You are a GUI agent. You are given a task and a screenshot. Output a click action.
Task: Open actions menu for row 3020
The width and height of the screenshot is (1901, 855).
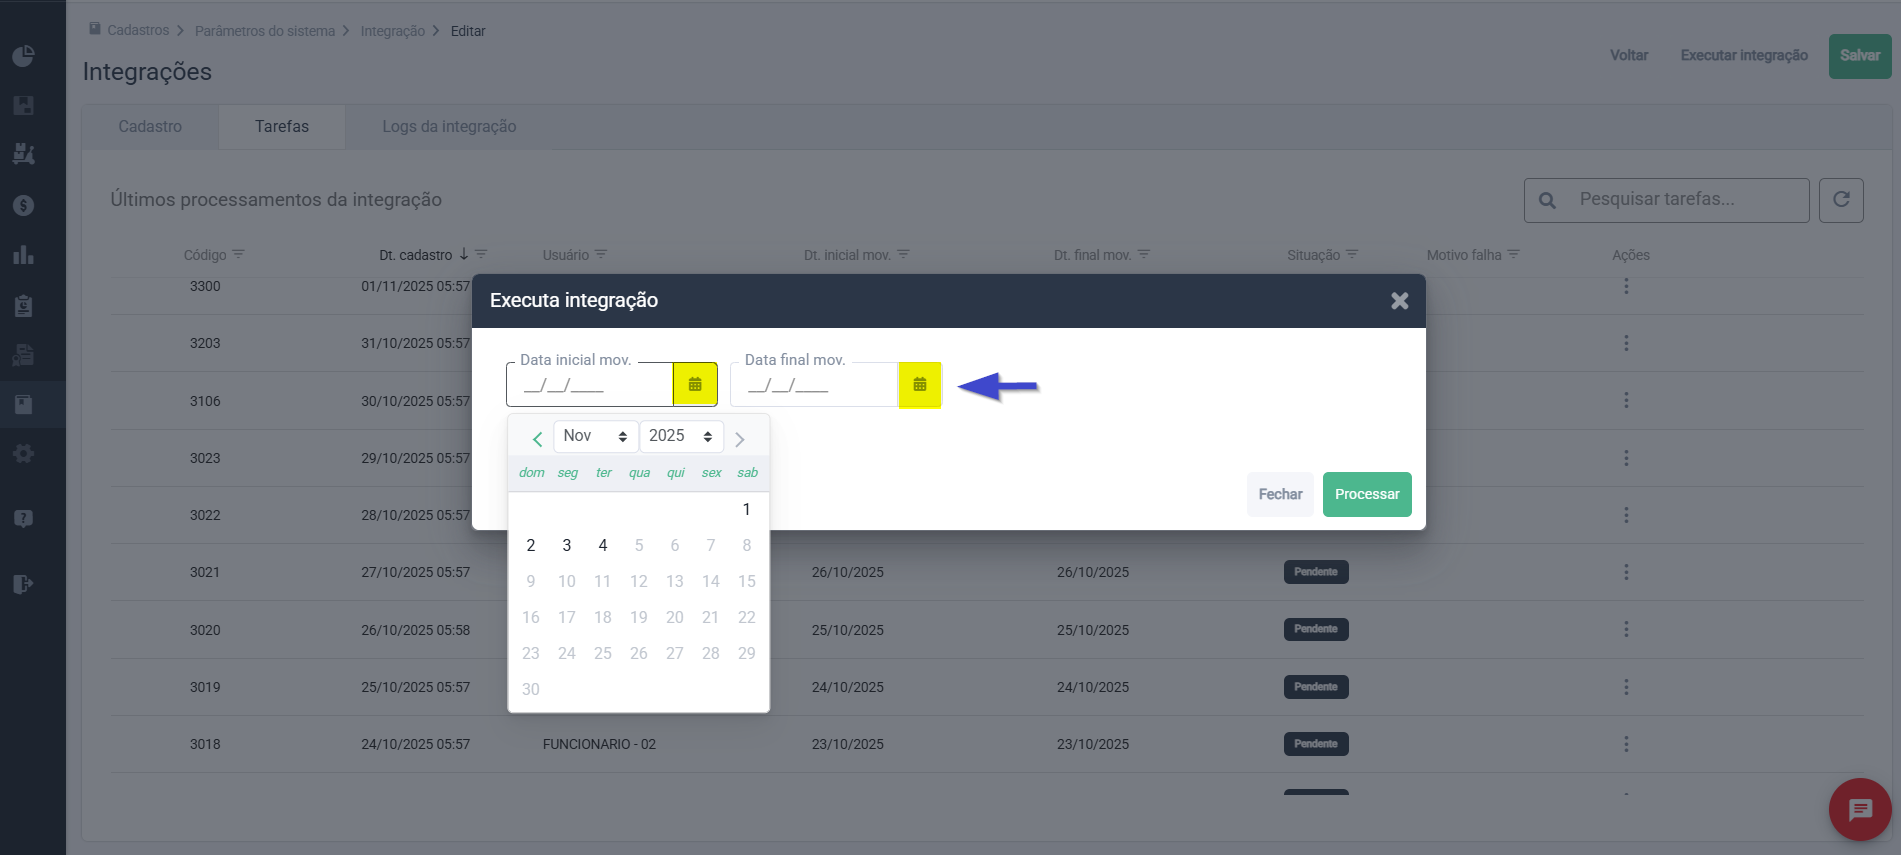[1626, 629]
